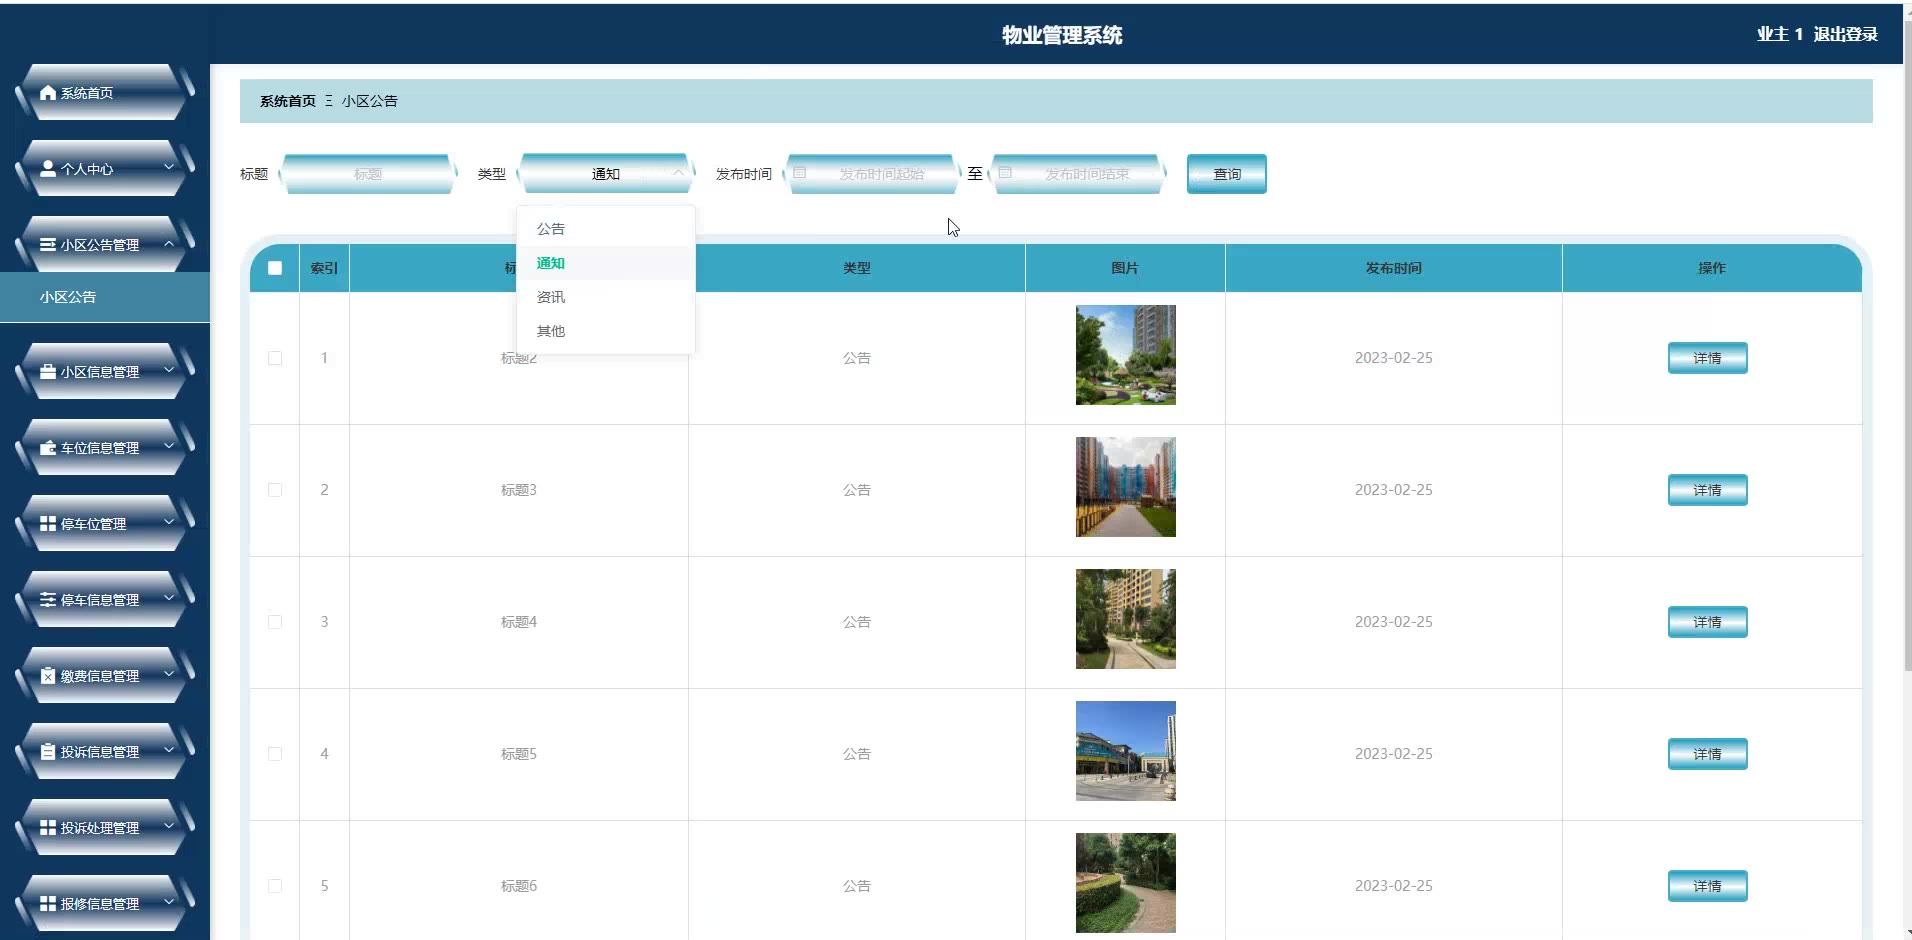This screenshot has height=940, width=1912.
Task: Click the sliders icon for 停车信息管理
Action: (x=47, y=600)
